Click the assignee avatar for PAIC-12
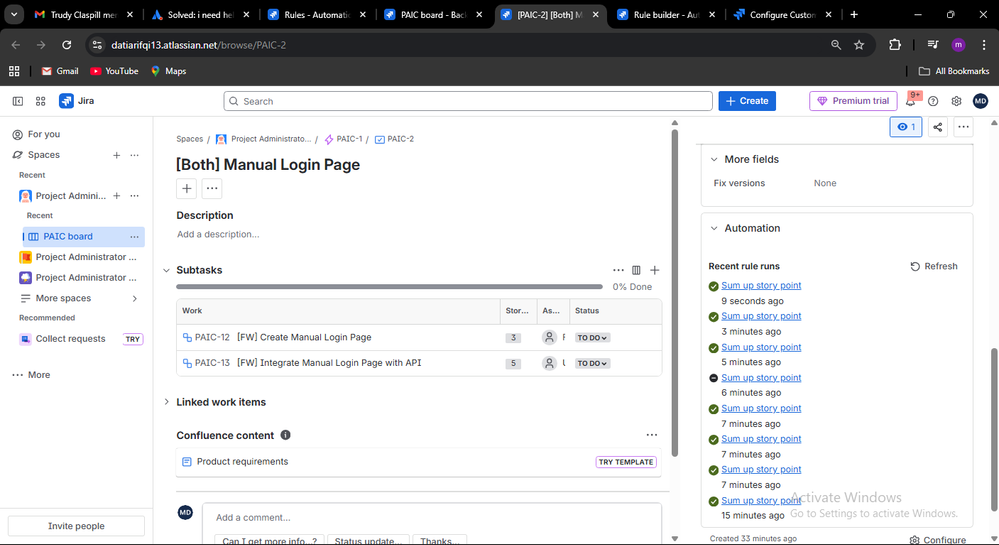Screen dimensions: 999x545 point(549,337)
